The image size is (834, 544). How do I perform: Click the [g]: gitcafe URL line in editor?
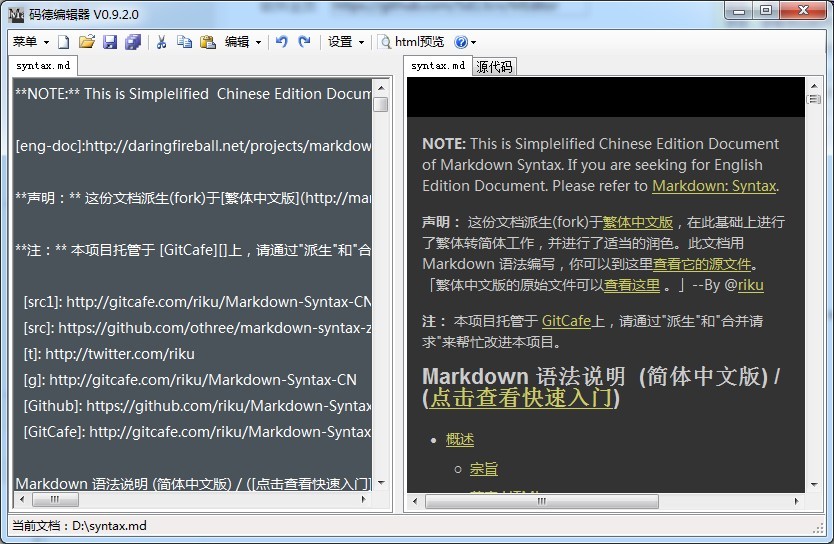click(x=190, y=380)
